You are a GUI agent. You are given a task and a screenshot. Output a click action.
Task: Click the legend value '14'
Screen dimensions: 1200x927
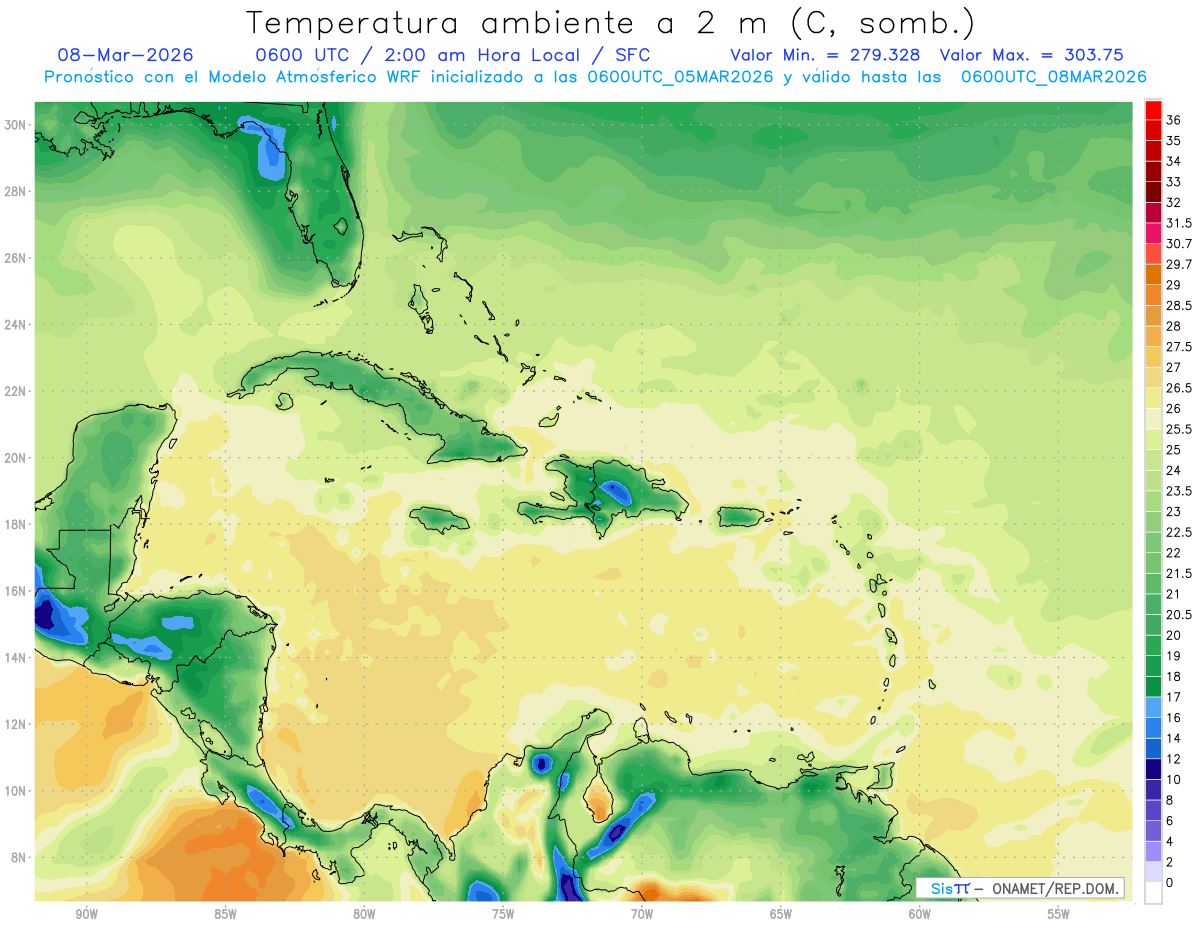tap(1174, 738)
